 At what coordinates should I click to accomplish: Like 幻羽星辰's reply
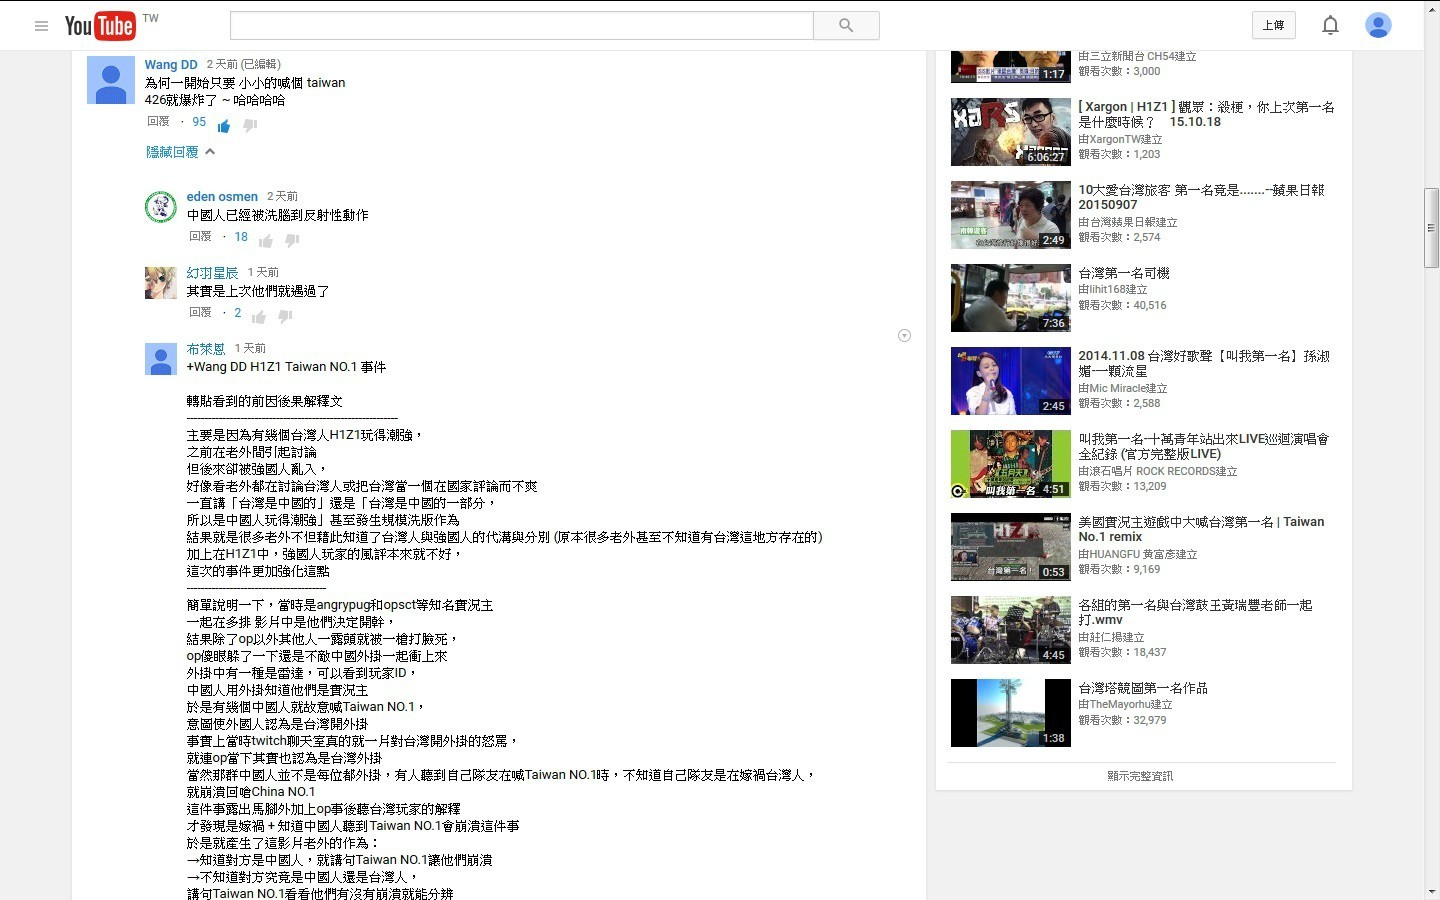coord(259,316)
